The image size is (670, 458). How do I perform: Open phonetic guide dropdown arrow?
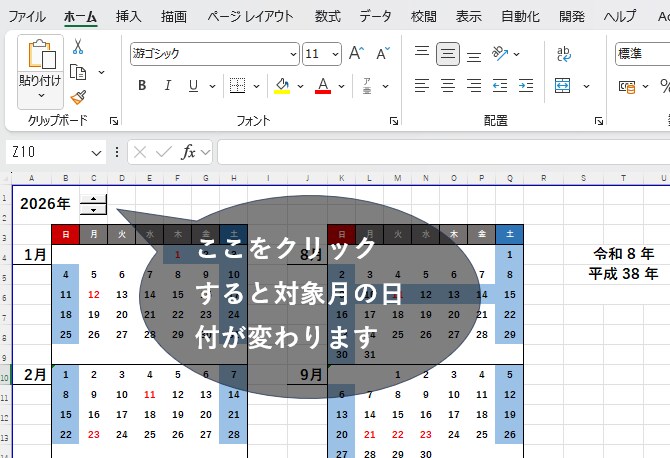(x=385, y=86)
